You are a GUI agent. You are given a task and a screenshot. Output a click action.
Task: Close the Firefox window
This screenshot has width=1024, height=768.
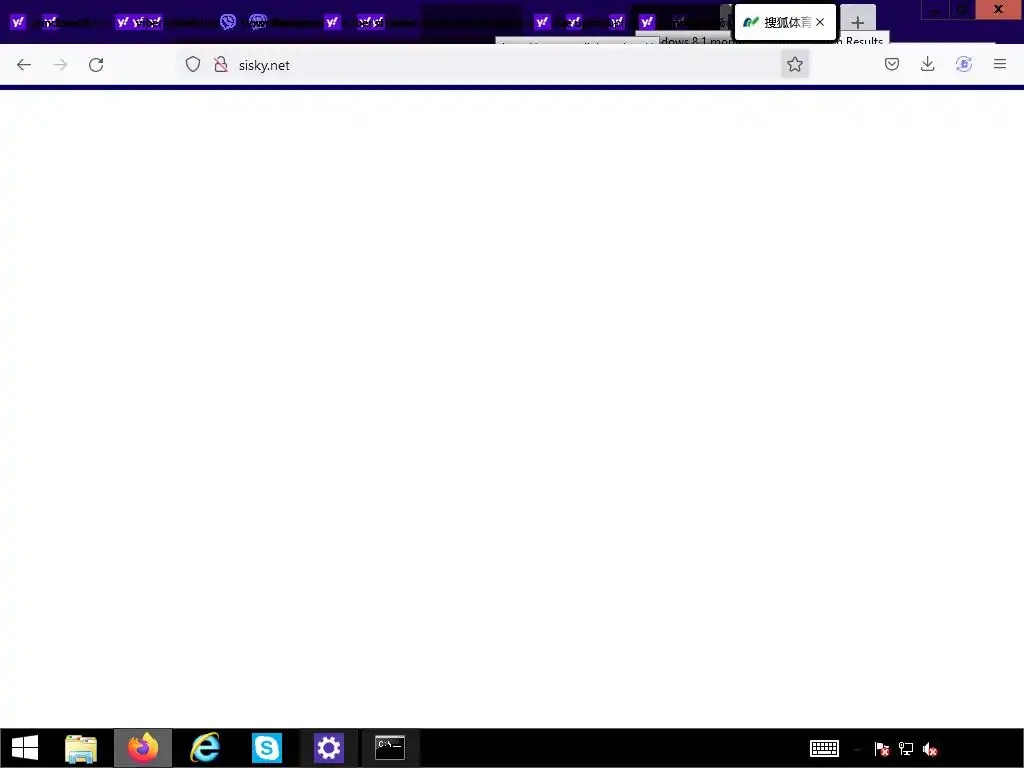(999, 9)
